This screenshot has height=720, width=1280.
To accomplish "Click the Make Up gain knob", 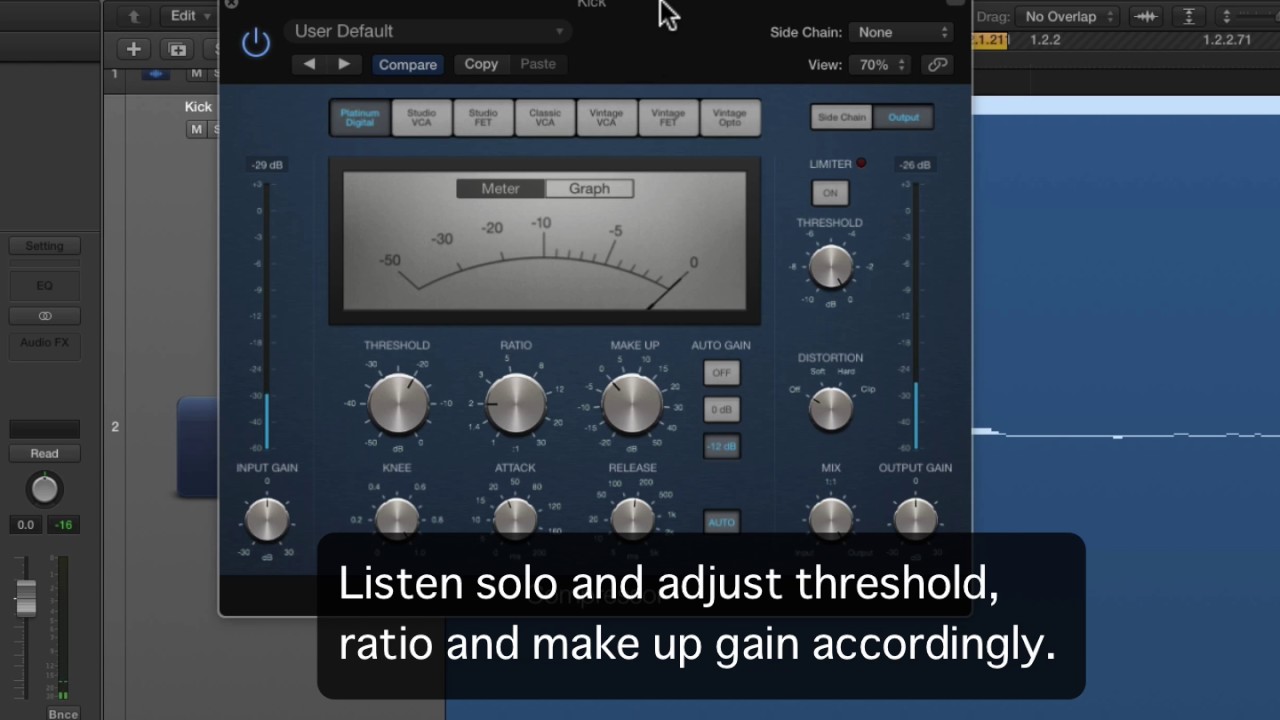I will (x=633, y=402).
